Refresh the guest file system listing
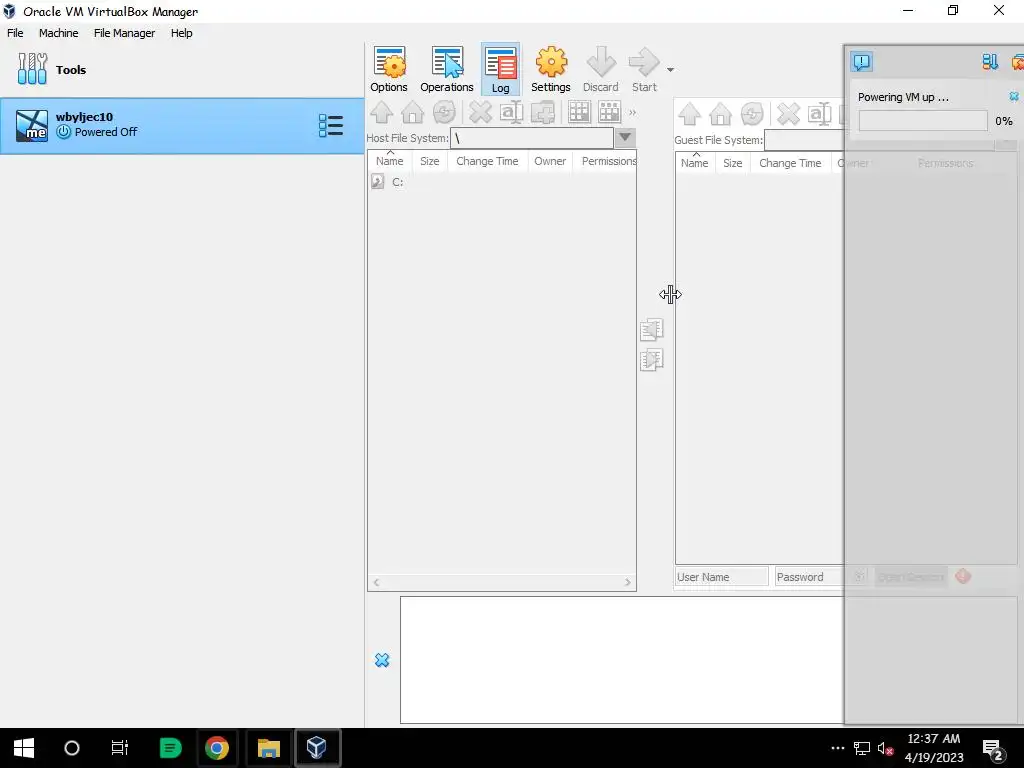Image resolution: width=1024 pixels, height=768 pixels. tap(752, 114)
